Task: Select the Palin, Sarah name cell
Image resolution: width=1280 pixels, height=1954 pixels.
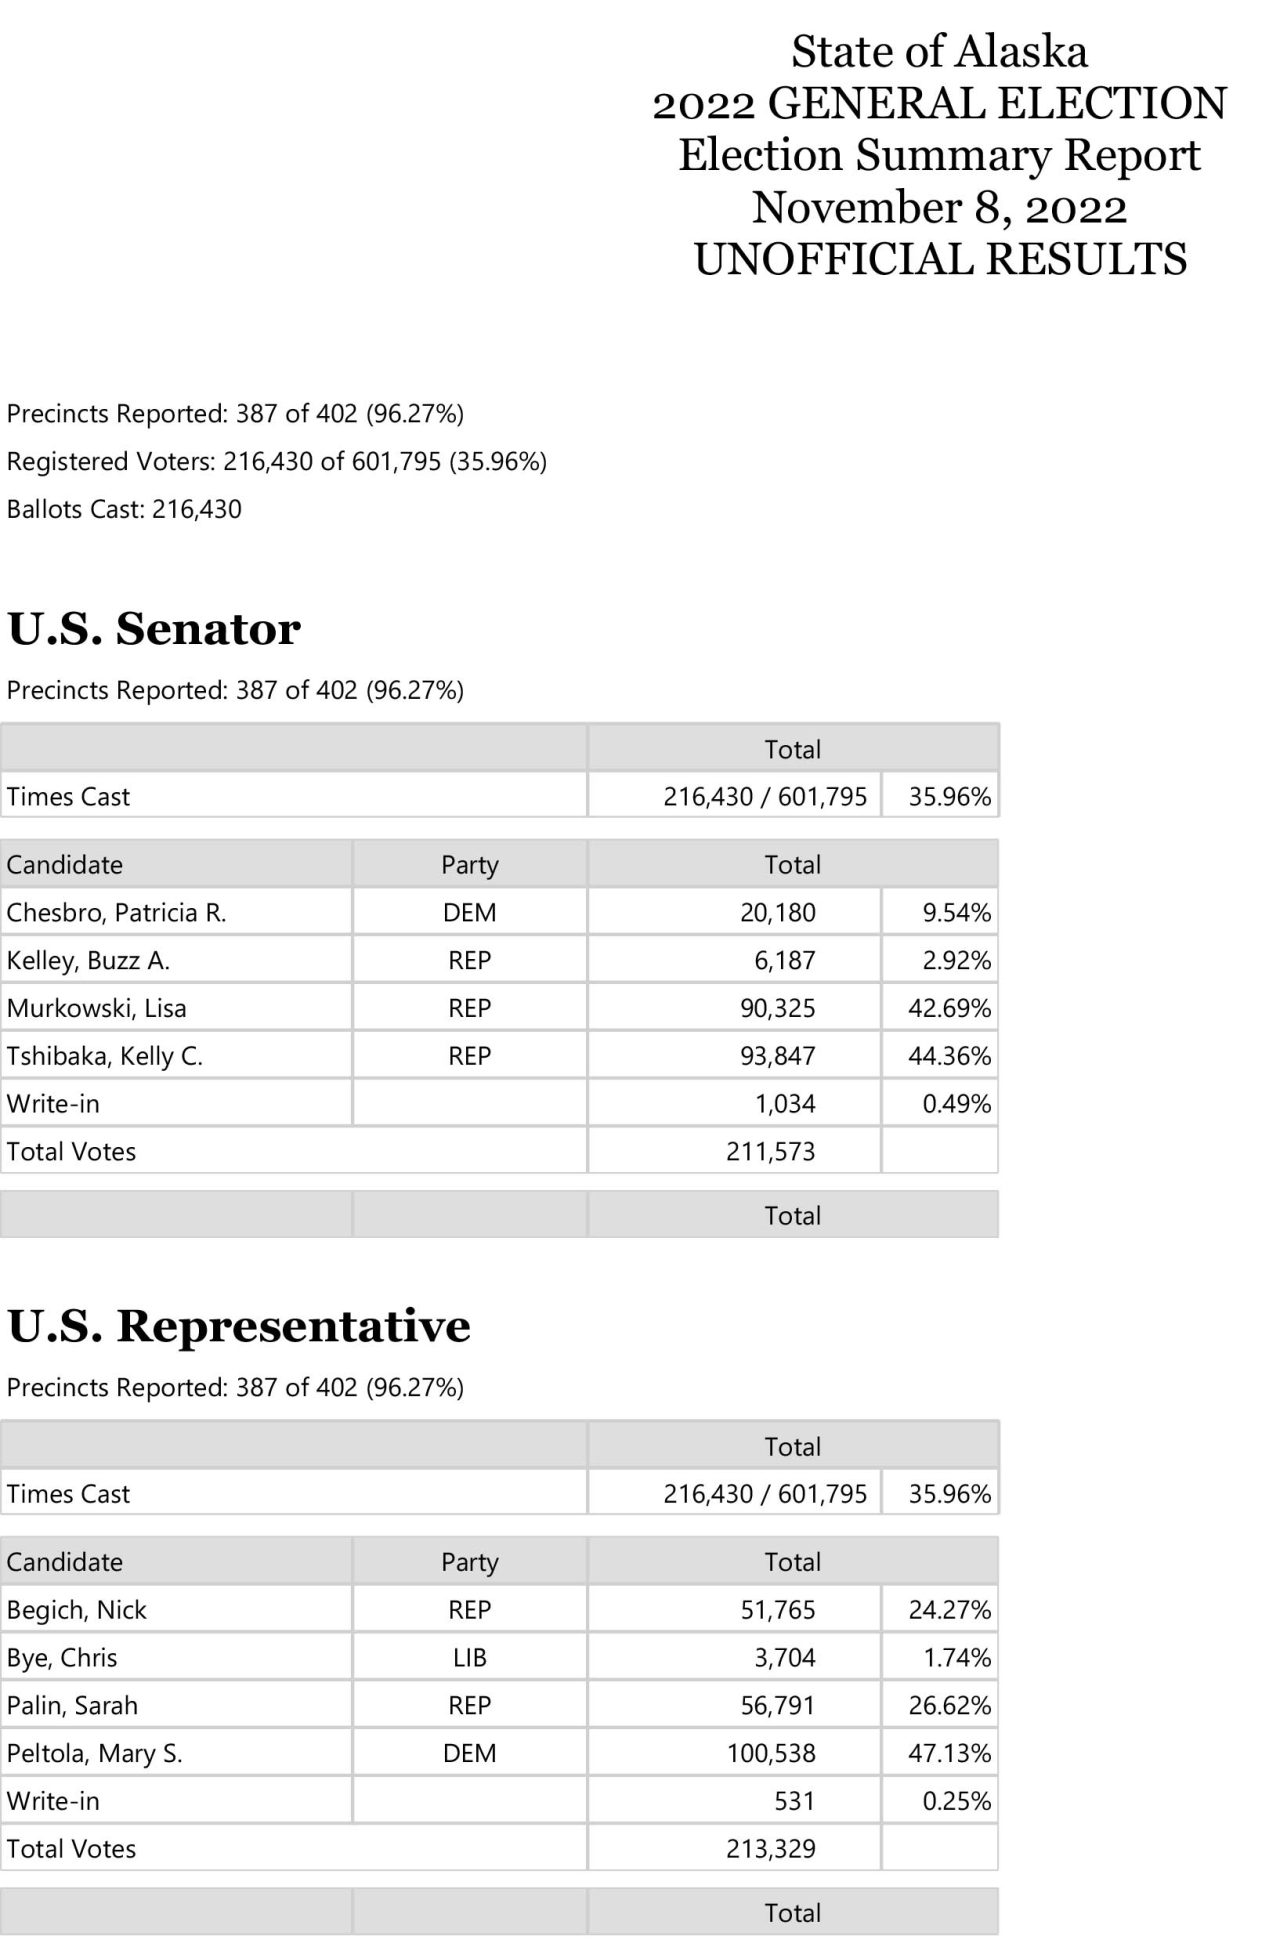Action: tap(73, 1705)
